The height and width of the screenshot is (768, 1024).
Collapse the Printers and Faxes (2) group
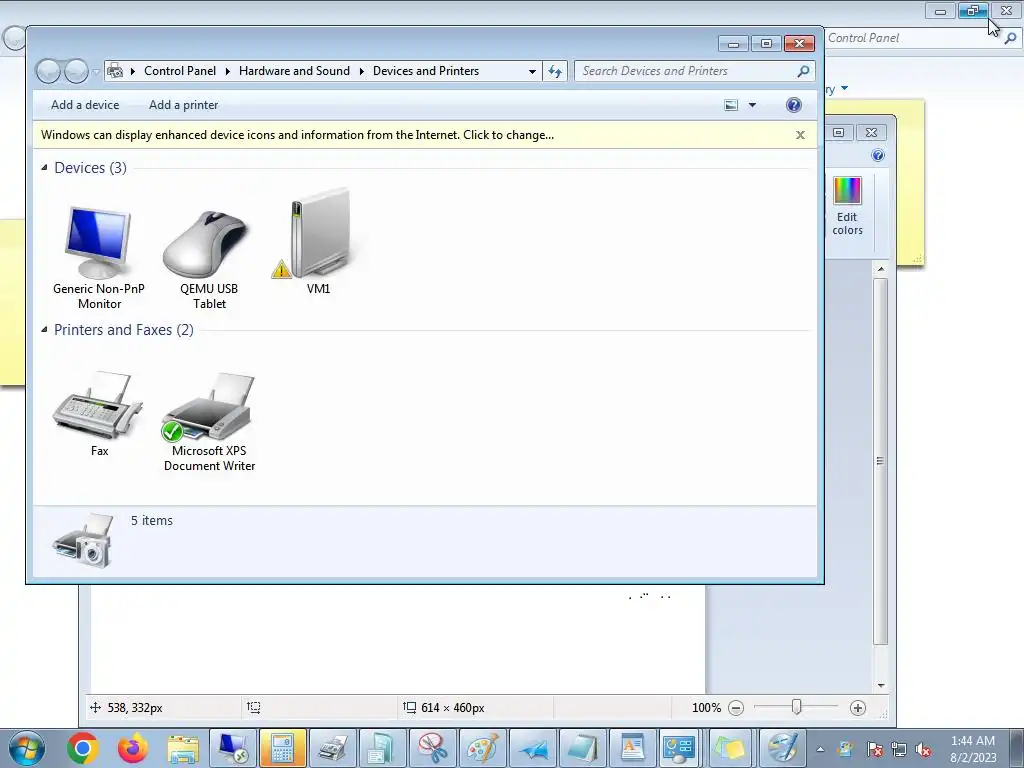[x=44, y=330]
